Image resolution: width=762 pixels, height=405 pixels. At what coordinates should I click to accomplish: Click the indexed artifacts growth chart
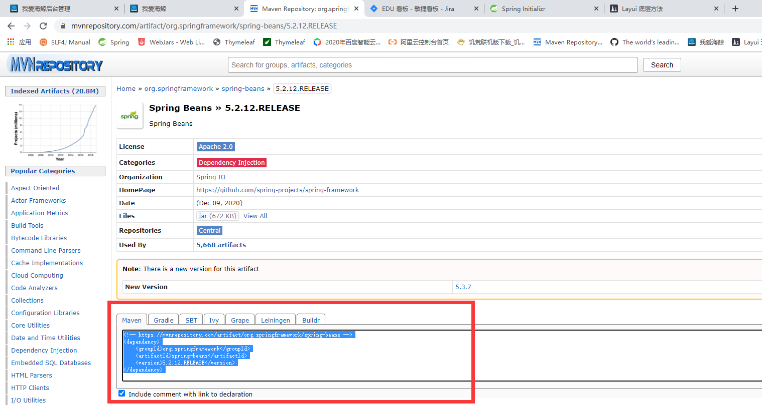coord(55,131)
